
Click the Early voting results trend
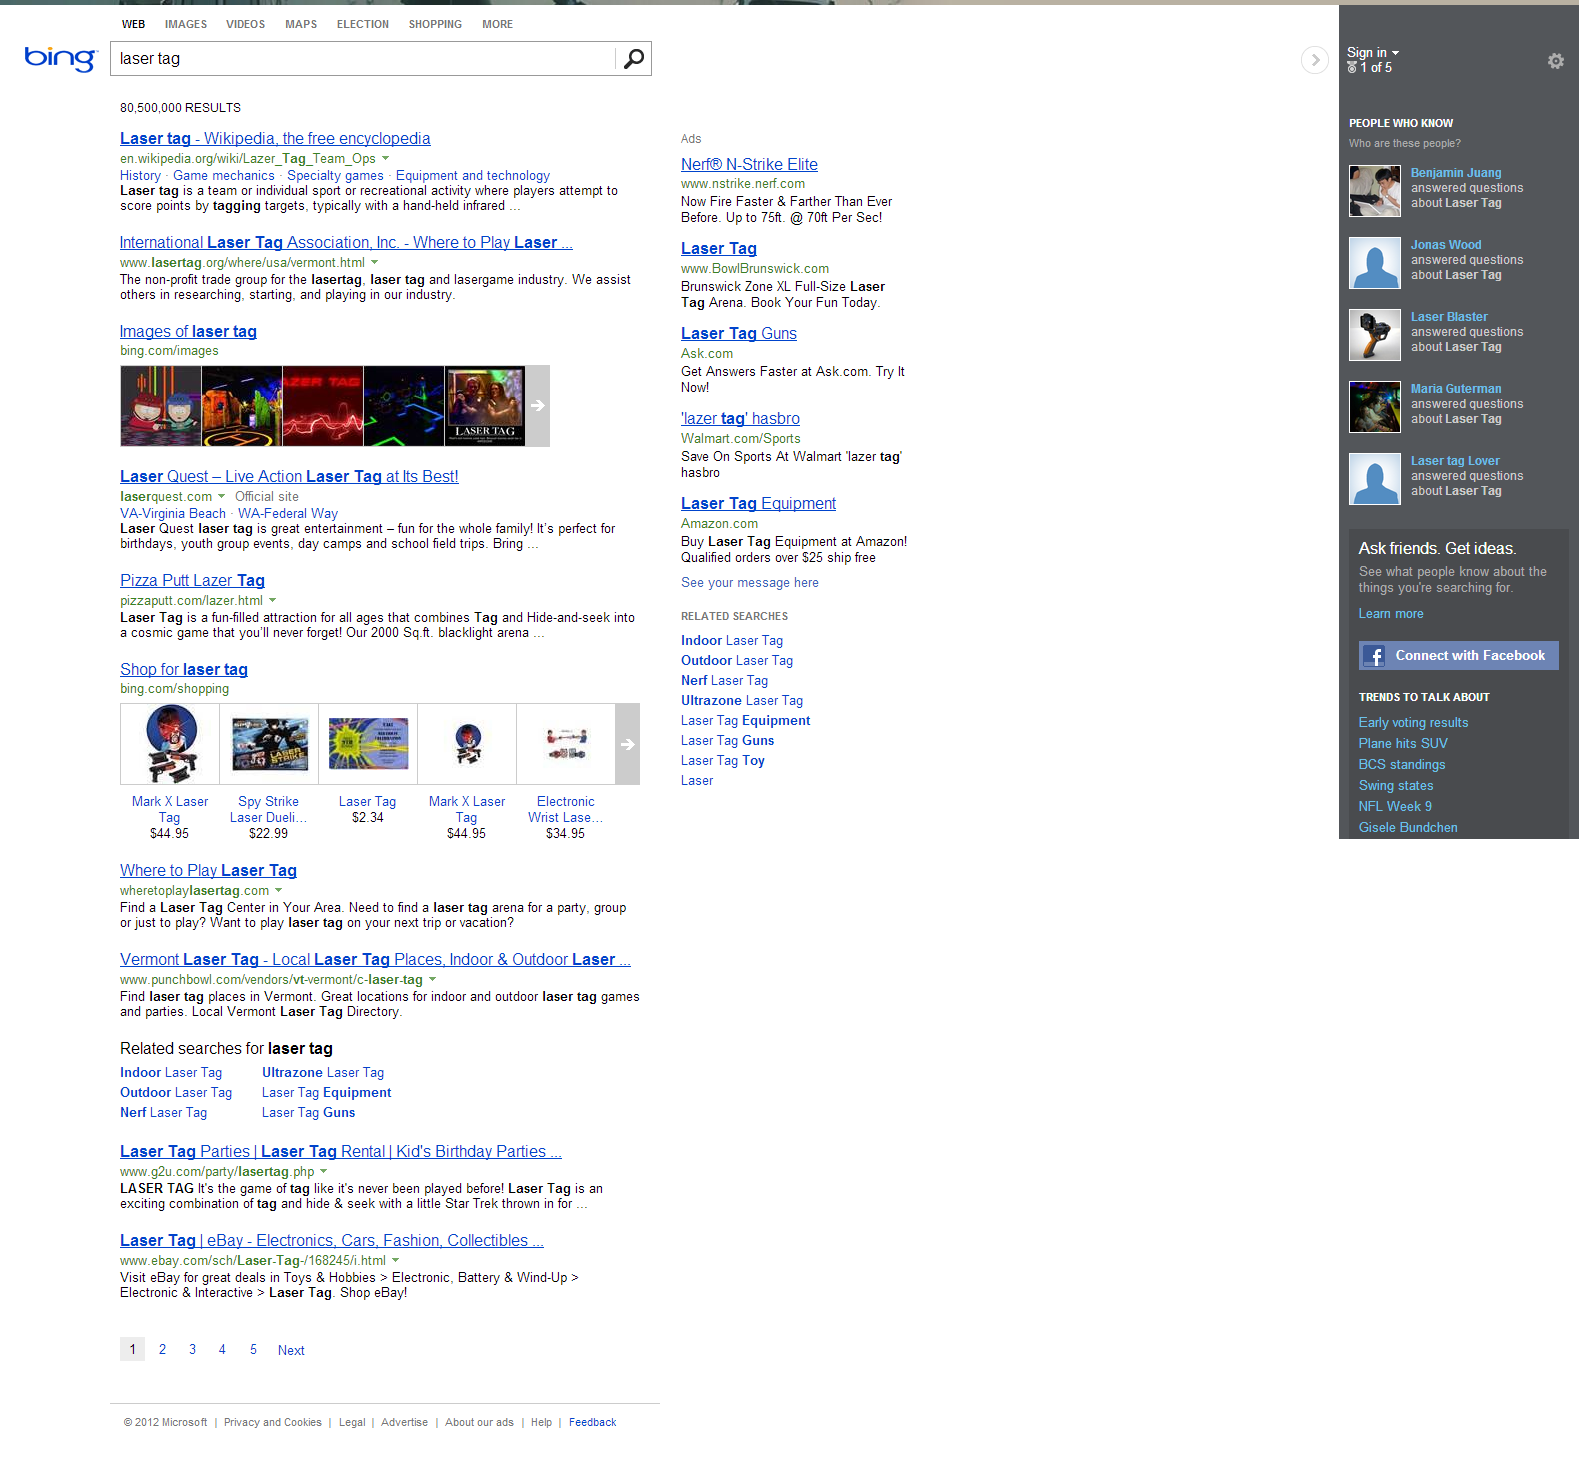(x=1413, y=722)
